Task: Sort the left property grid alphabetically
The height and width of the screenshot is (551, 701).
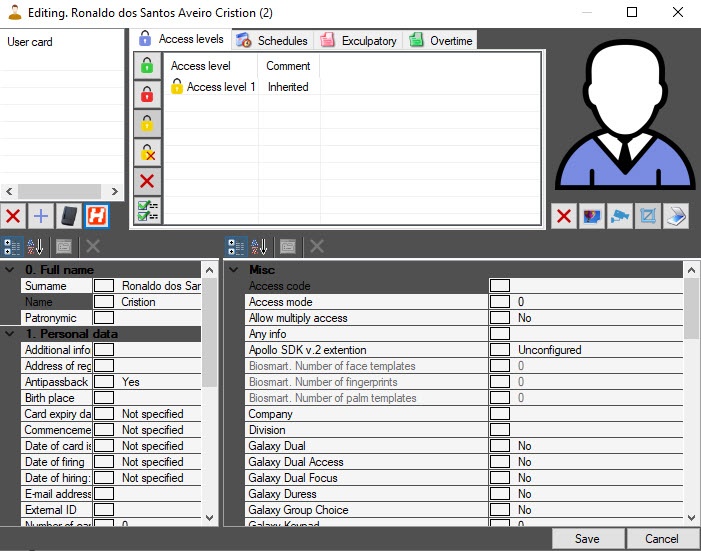Action: (35, 246)
